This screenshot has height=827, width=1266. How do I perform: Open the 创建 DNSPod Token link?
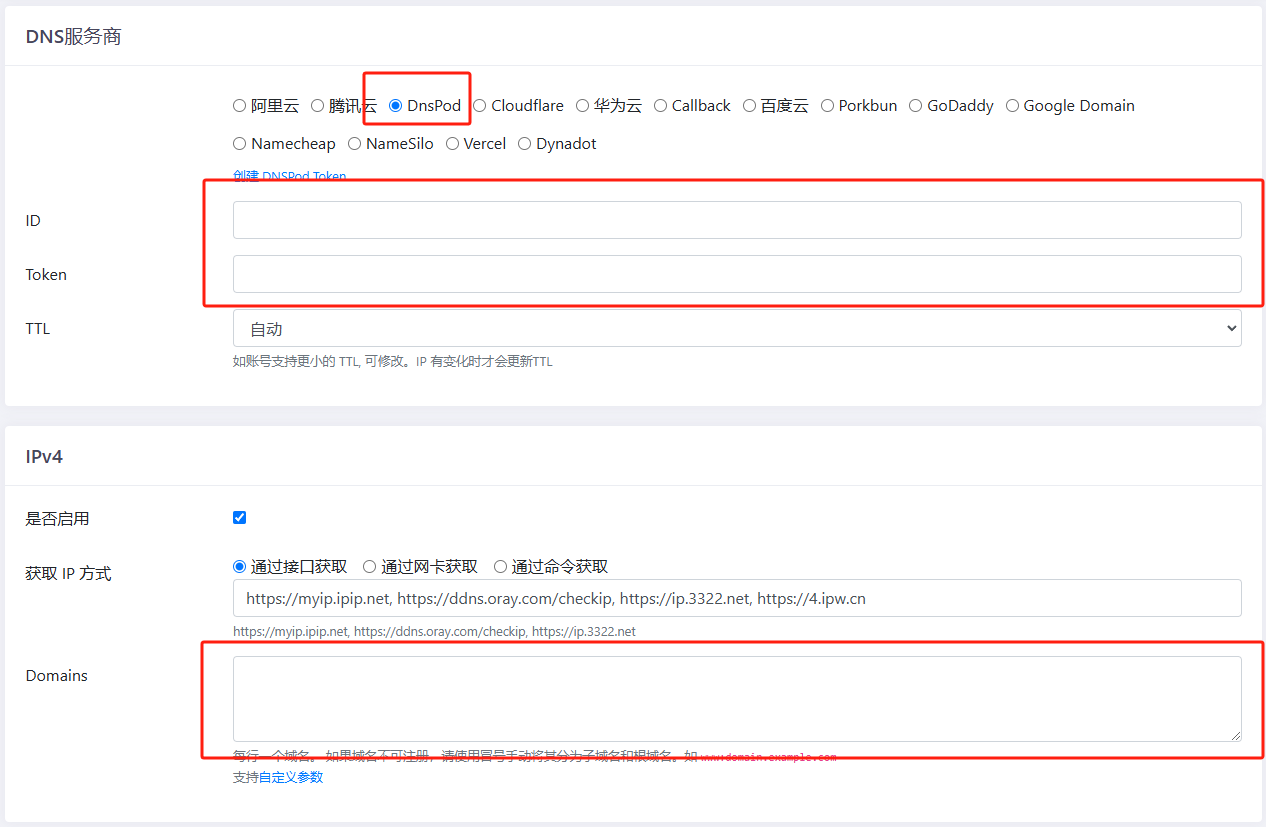(x=290, y=176)
